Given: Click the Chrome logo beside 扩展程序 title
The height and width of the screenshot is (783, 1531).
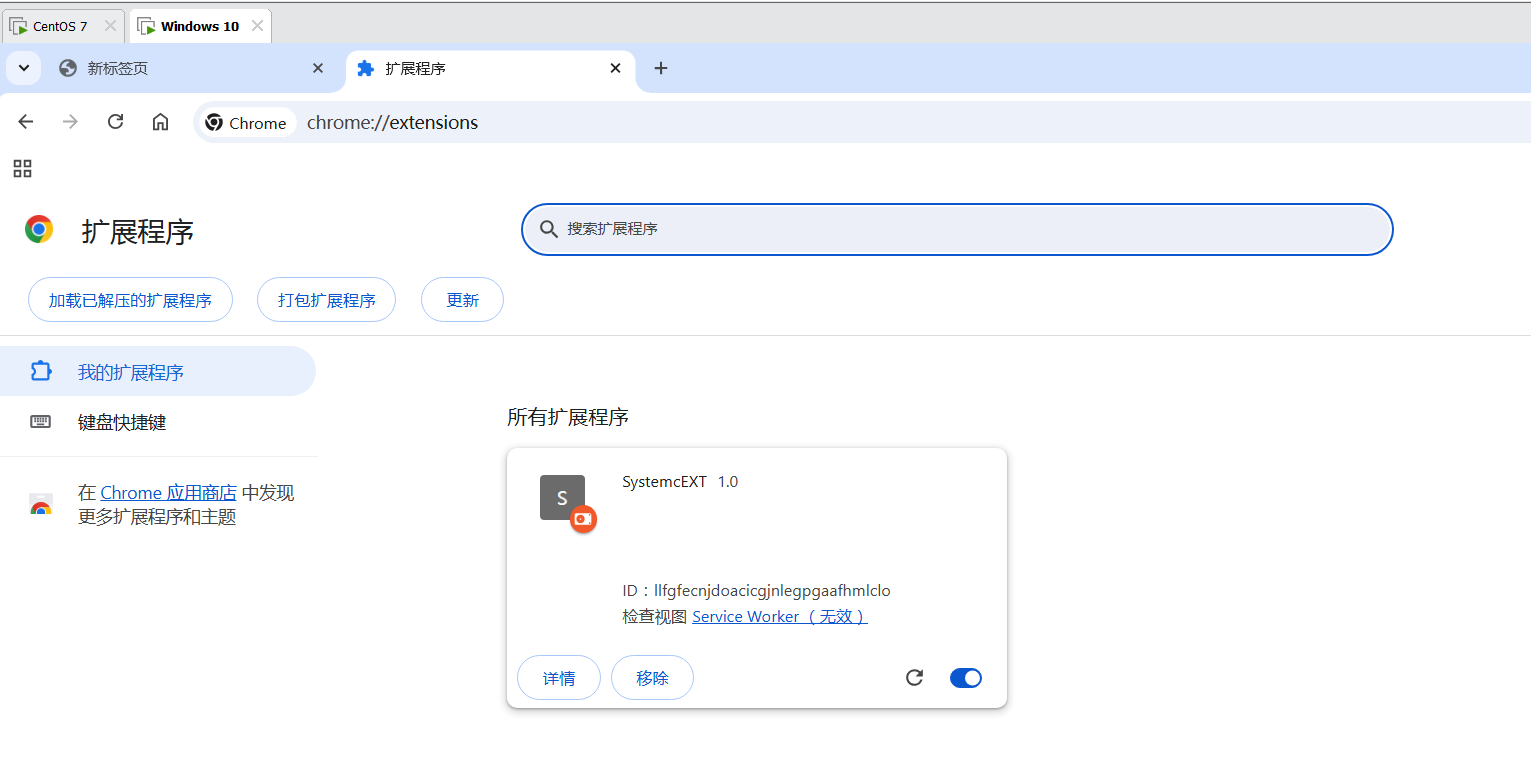Looking at the screenshot, I should click(39, 230).
